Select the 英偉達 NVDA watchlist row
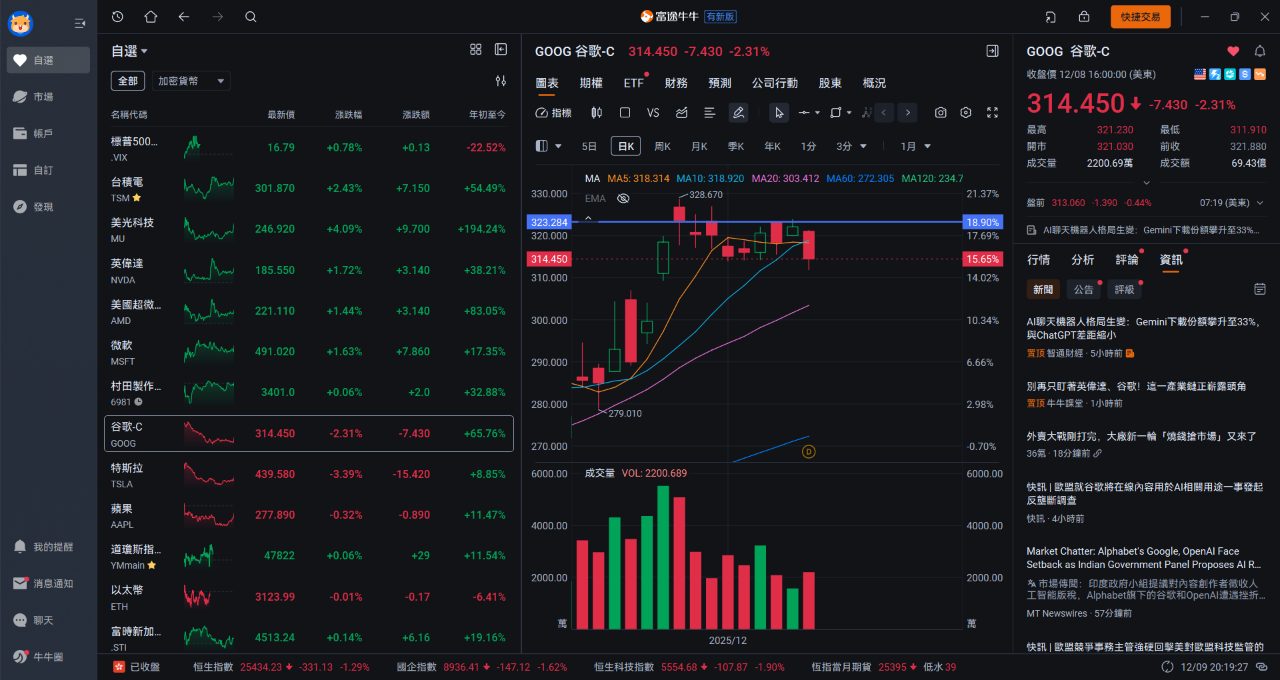 pos(308,270)
